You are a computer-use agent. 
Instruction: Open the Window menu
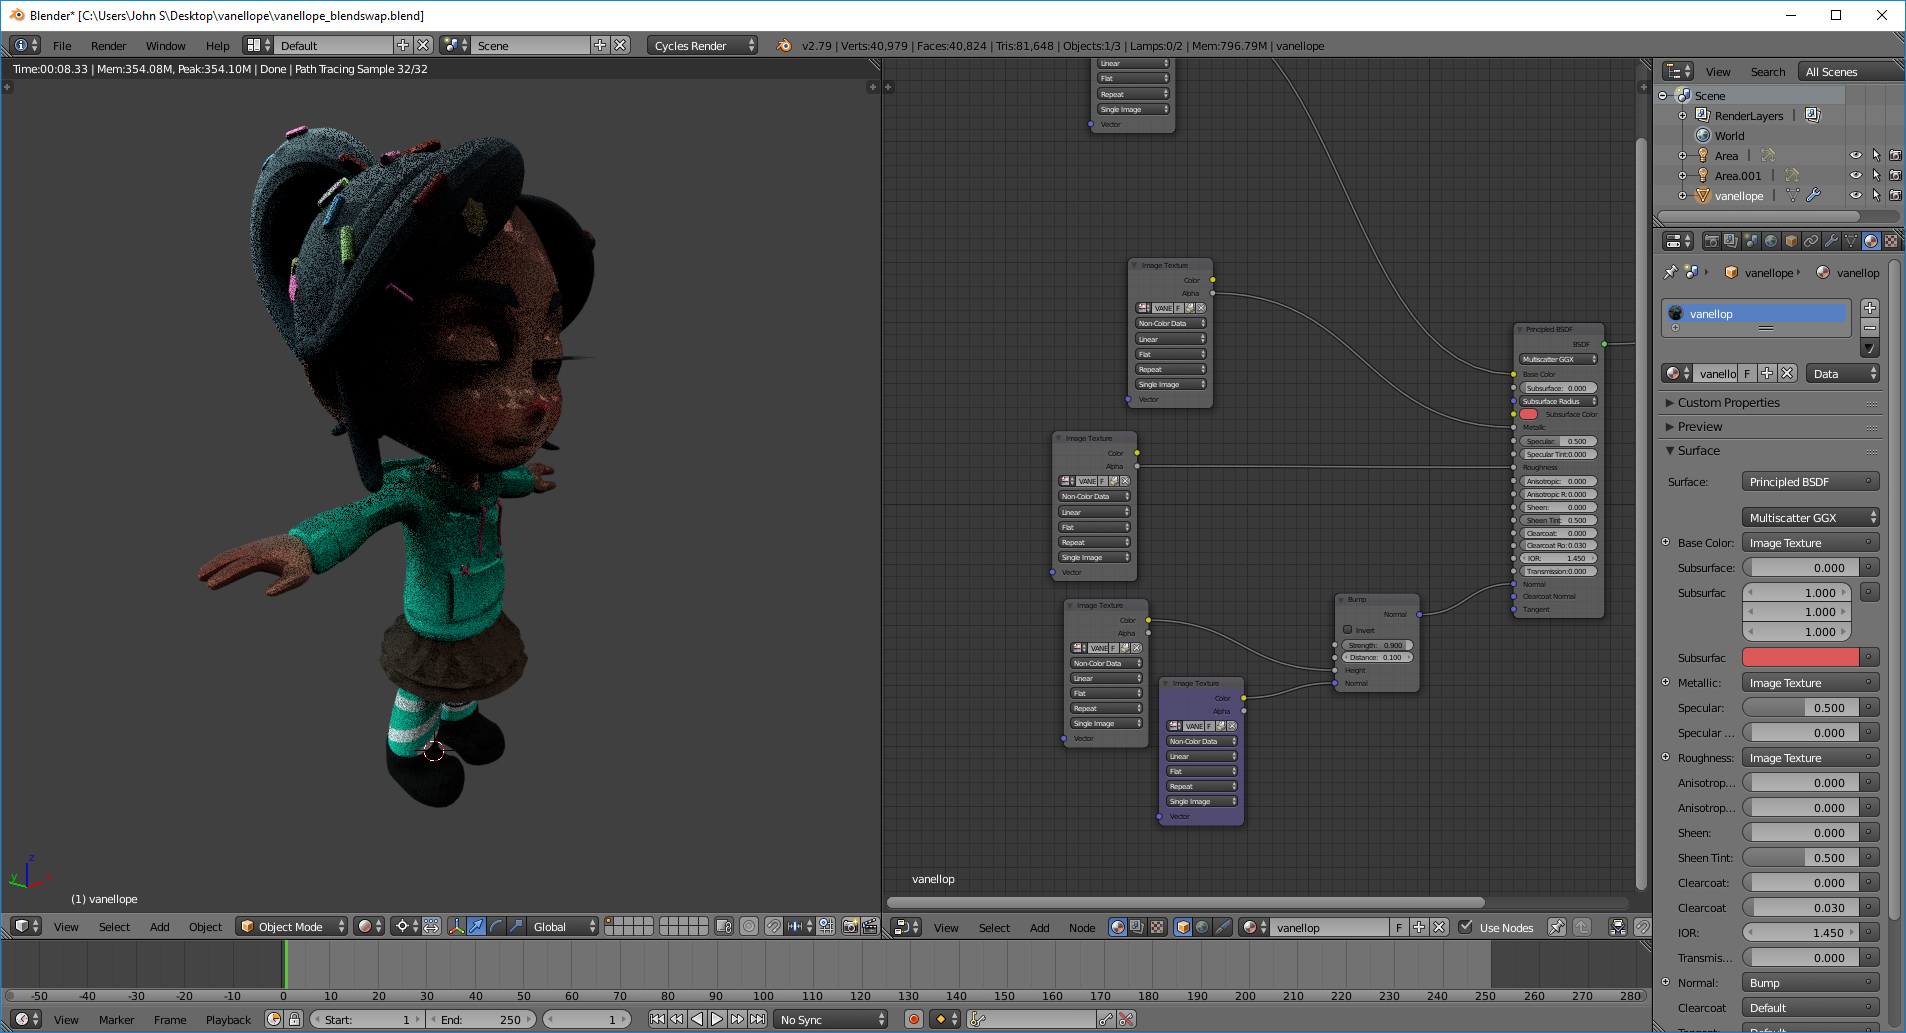coord(165,46)
